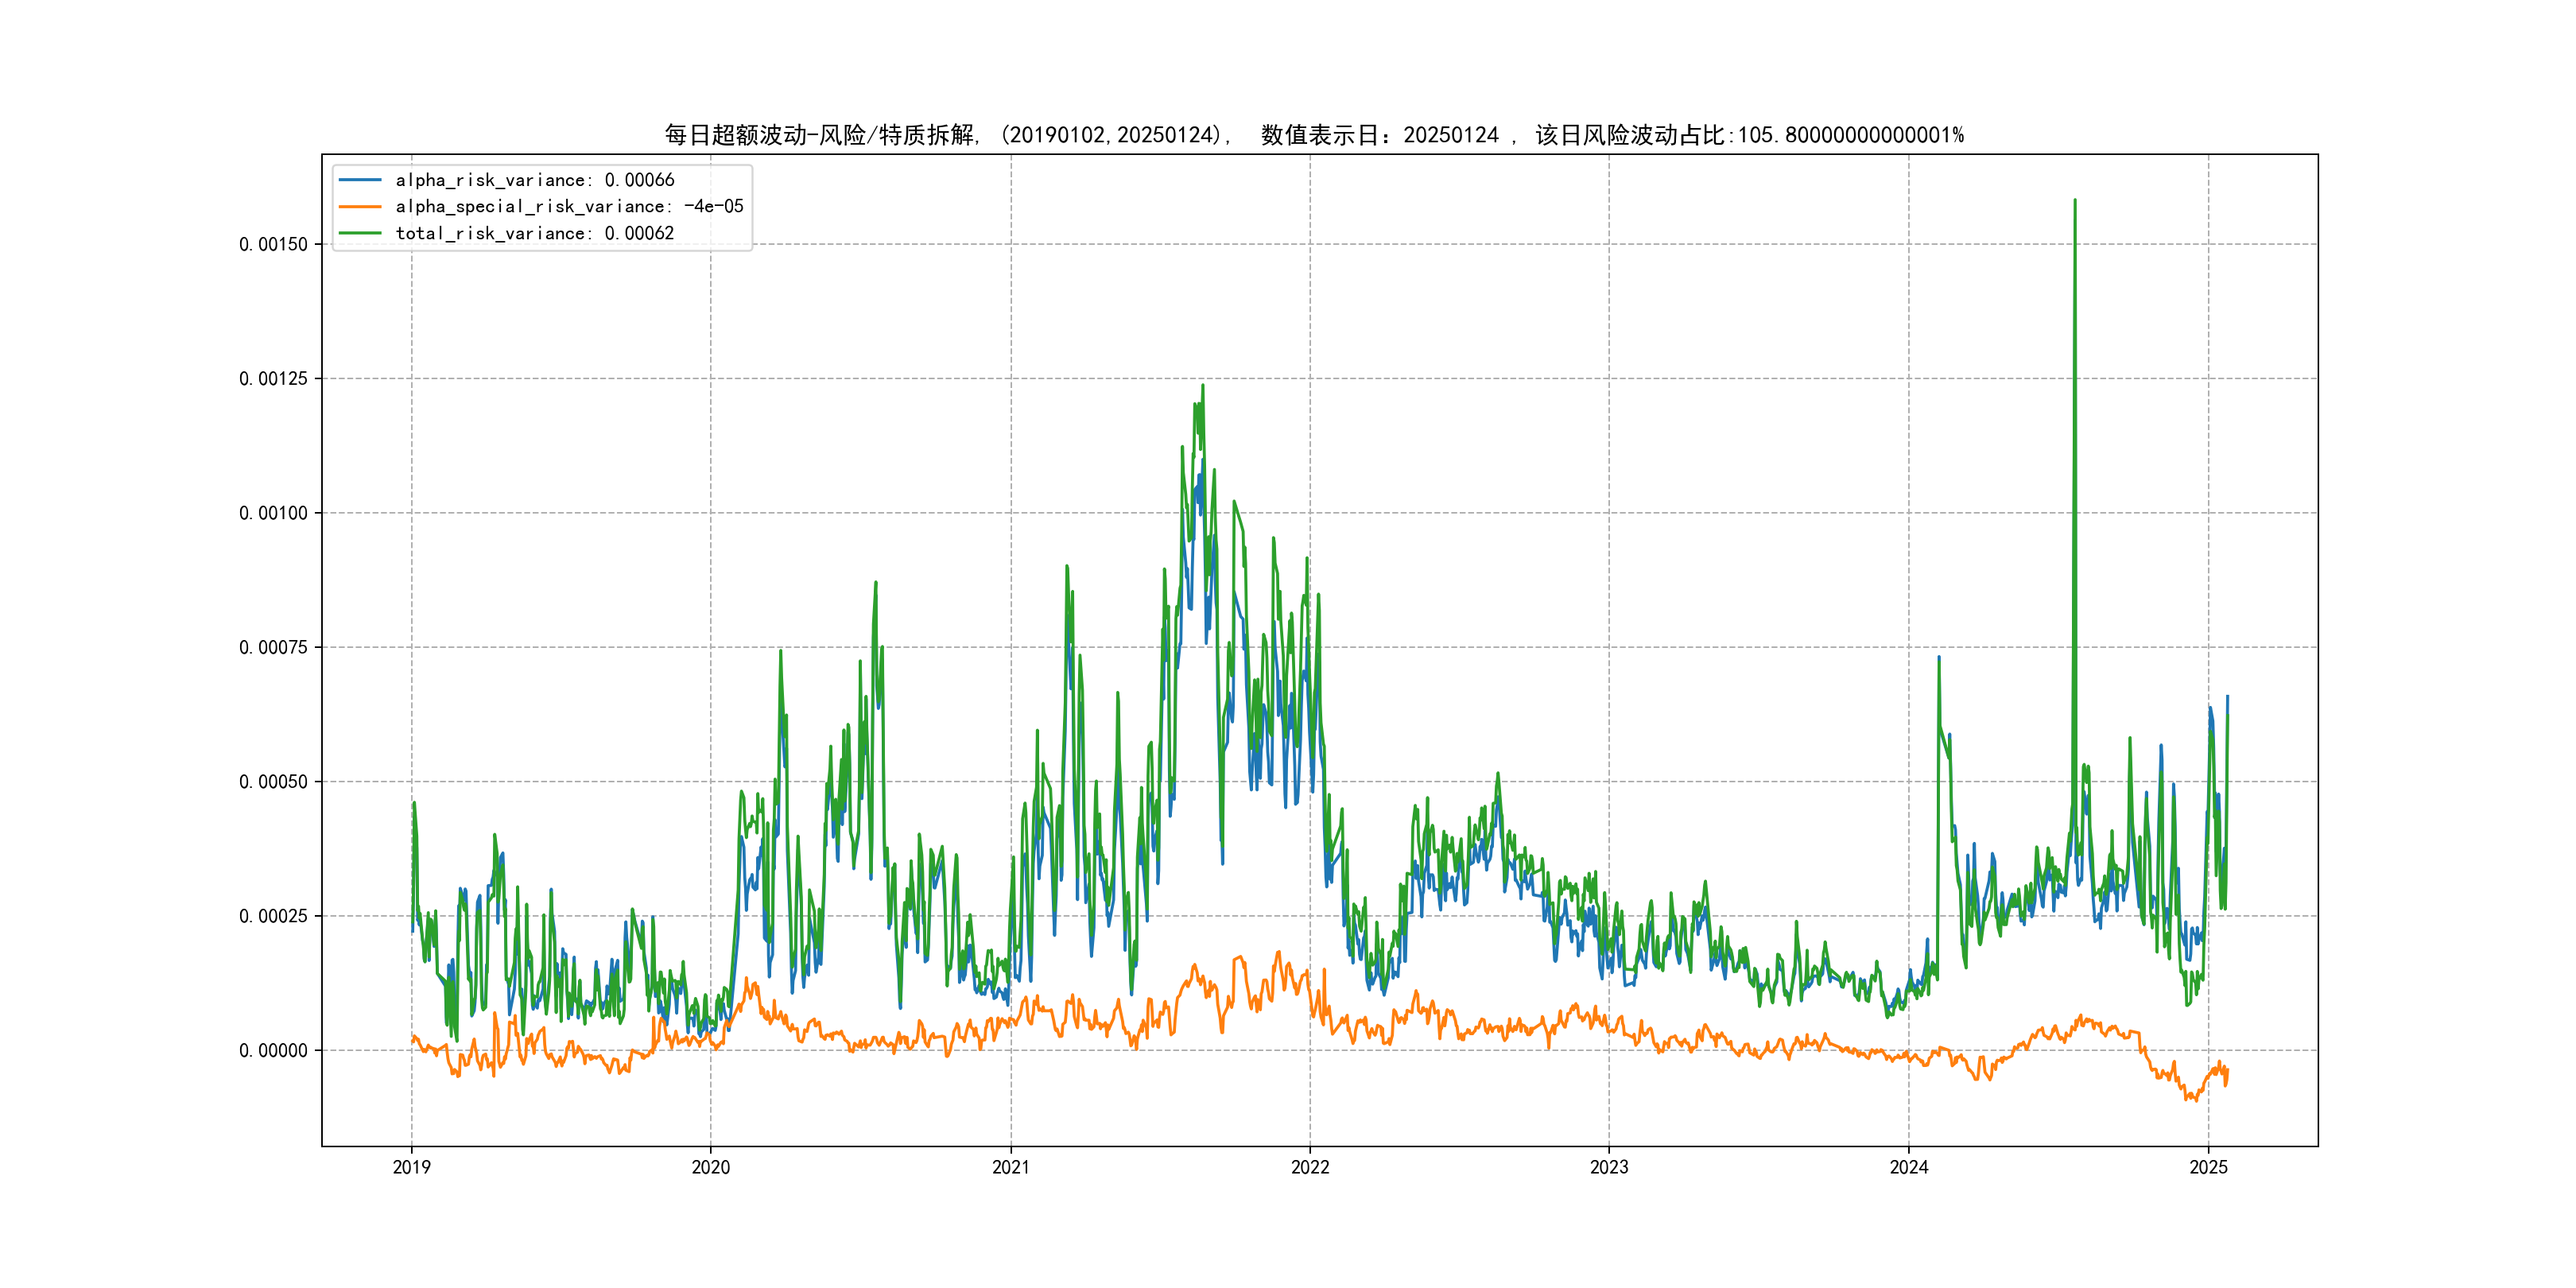Click the 2020 x-axis tick label

click(x=711, y=1167)
